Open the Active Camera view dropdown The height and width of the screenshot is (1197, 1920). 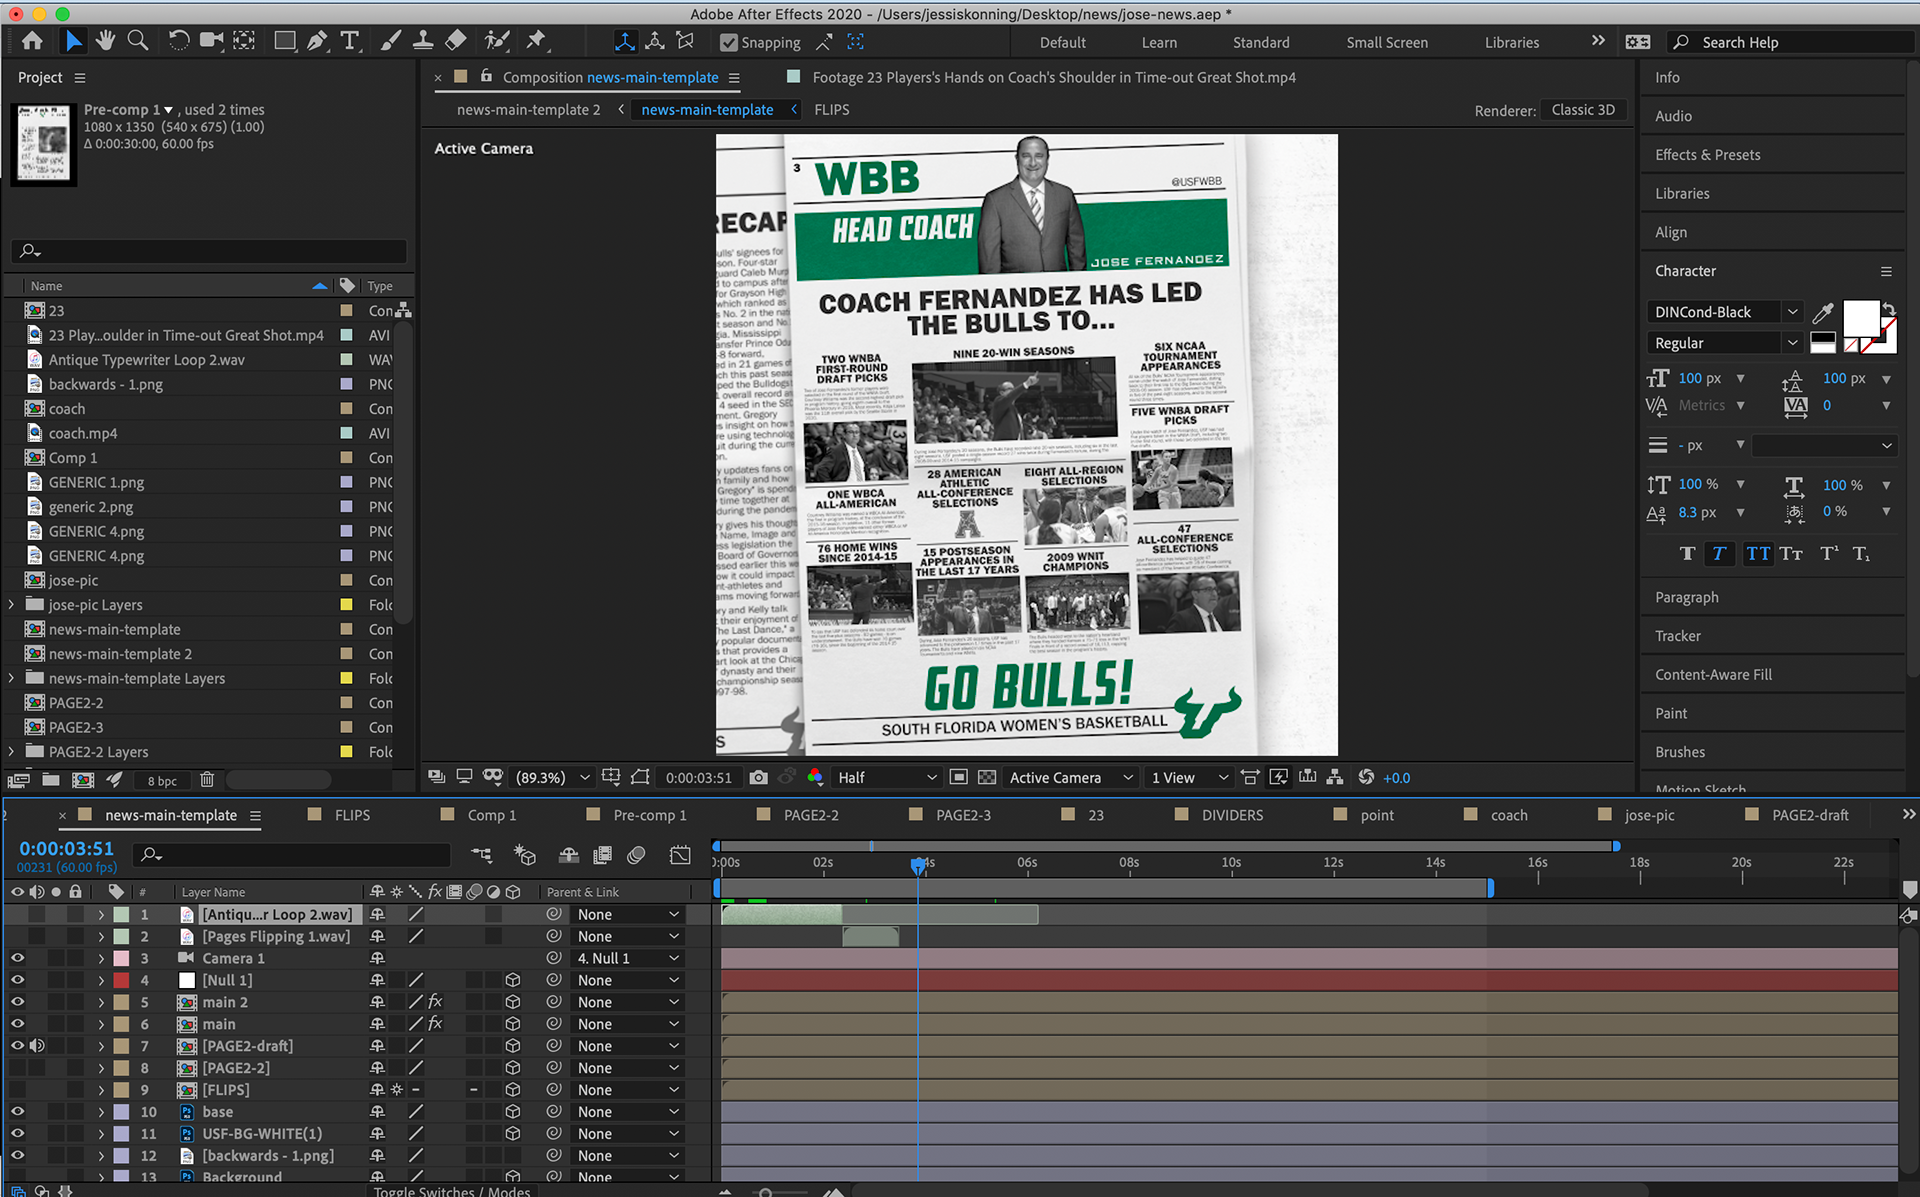pyautogui.click(x=1071, y=777)
